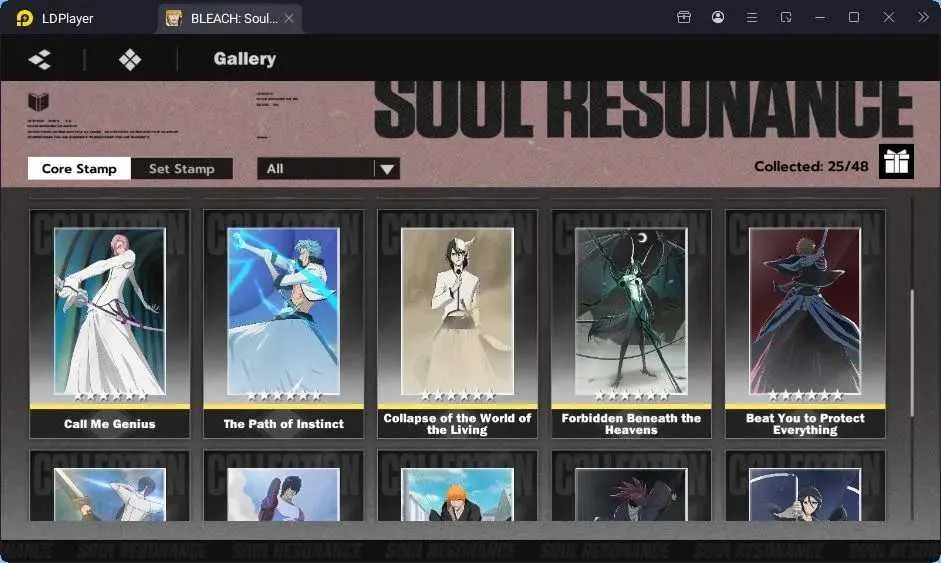Open the LDPlayer store icon
Viewport: 941px width, 563px height.
click(684, 17)
